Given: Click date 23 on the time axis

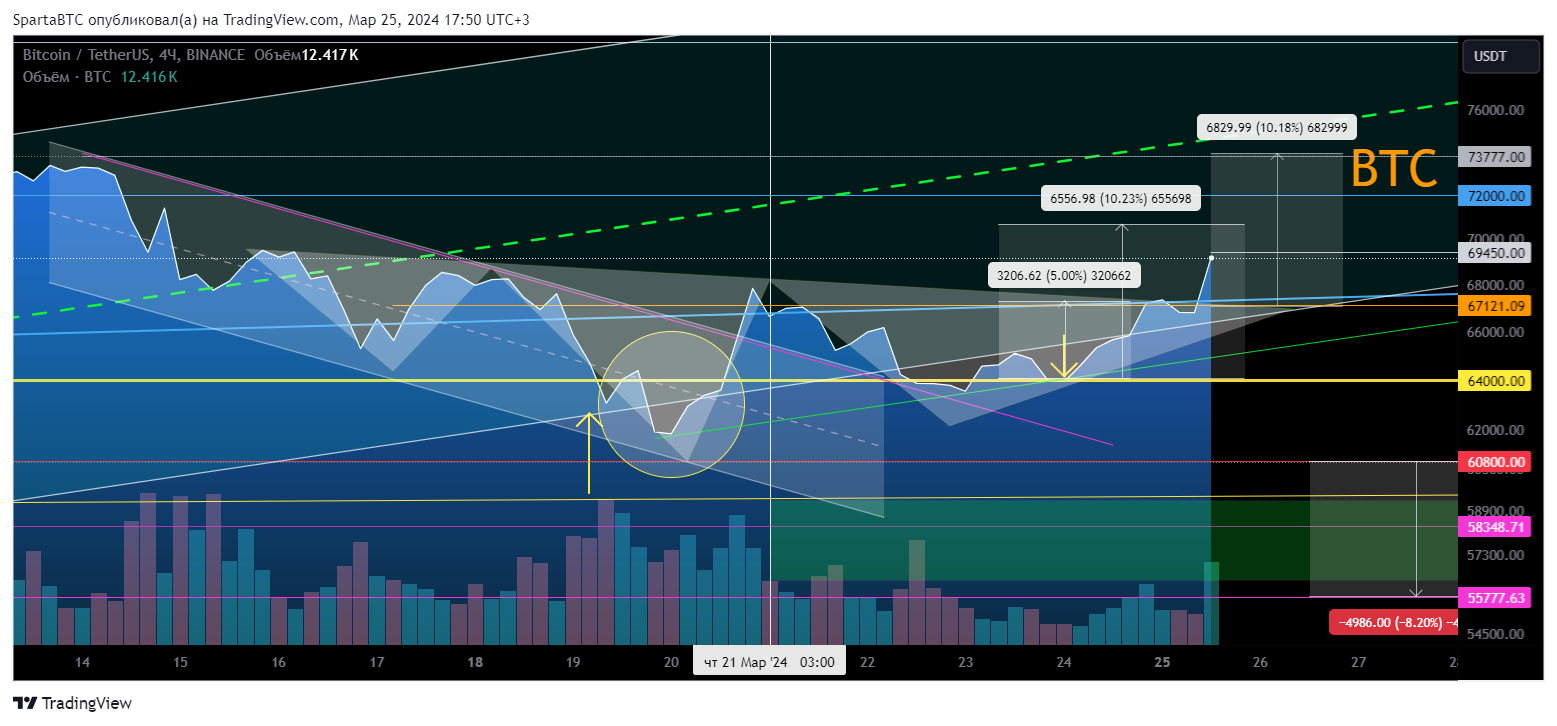Looking at the screenshot, I should coord(966,662).
